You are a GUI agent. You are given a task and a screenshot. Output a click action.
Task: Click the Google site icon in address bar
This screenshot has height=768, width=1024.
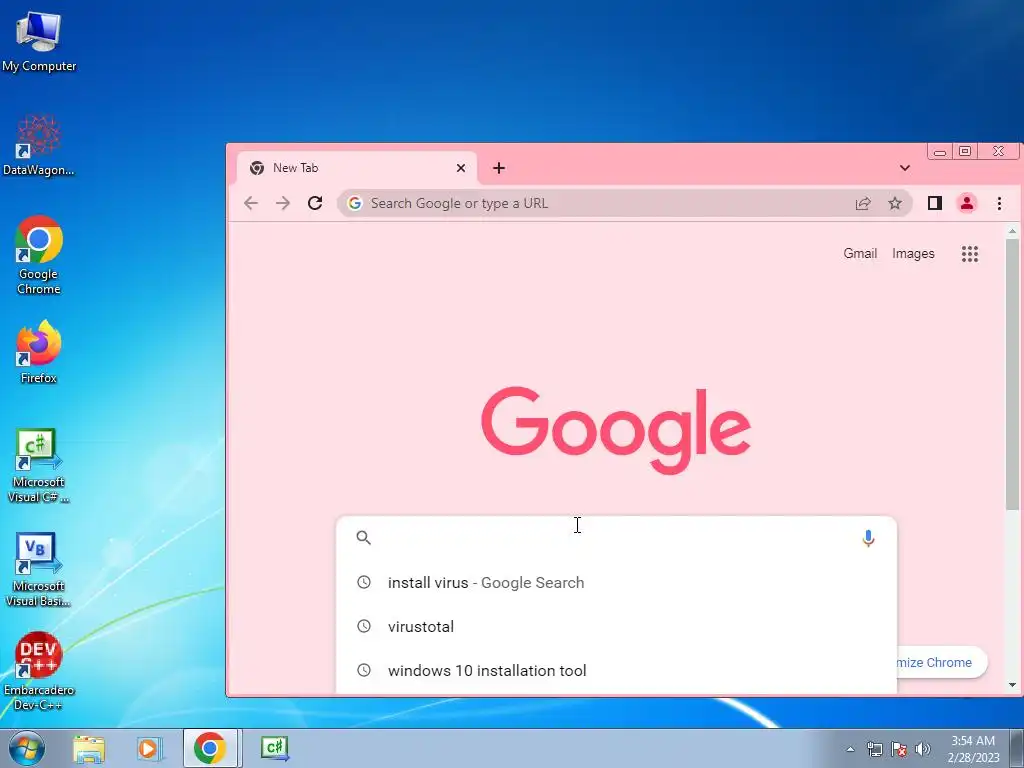click(355, 203)
